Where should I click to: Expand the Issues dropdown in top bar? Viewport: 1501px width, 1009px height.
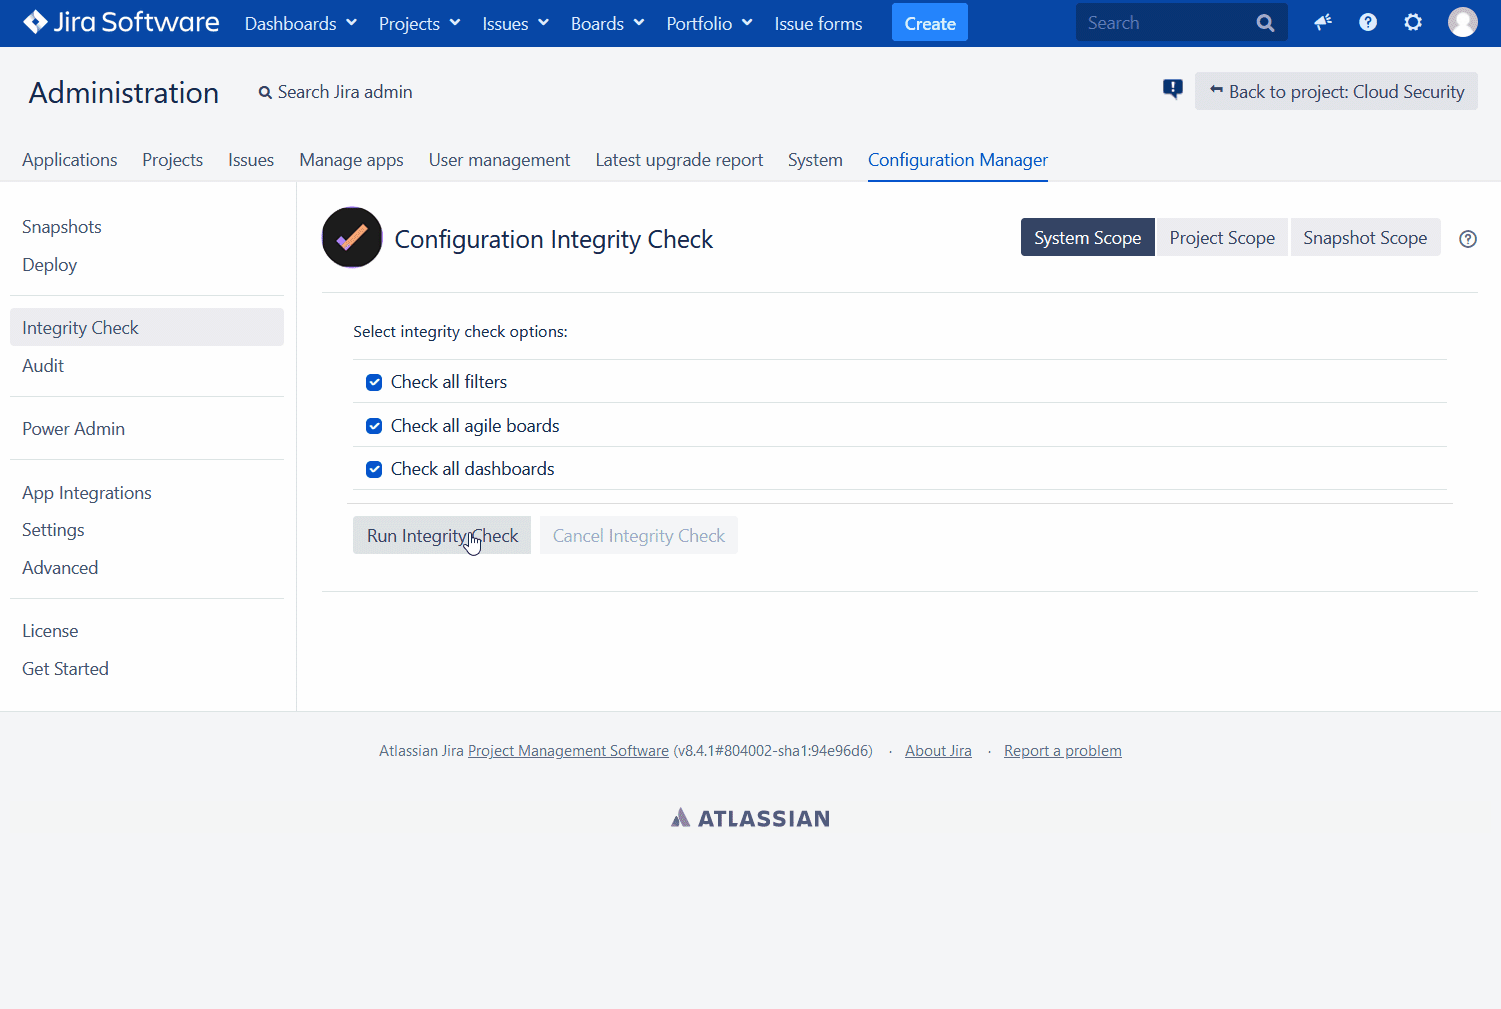pyautogui.click(x=515, y=23)
